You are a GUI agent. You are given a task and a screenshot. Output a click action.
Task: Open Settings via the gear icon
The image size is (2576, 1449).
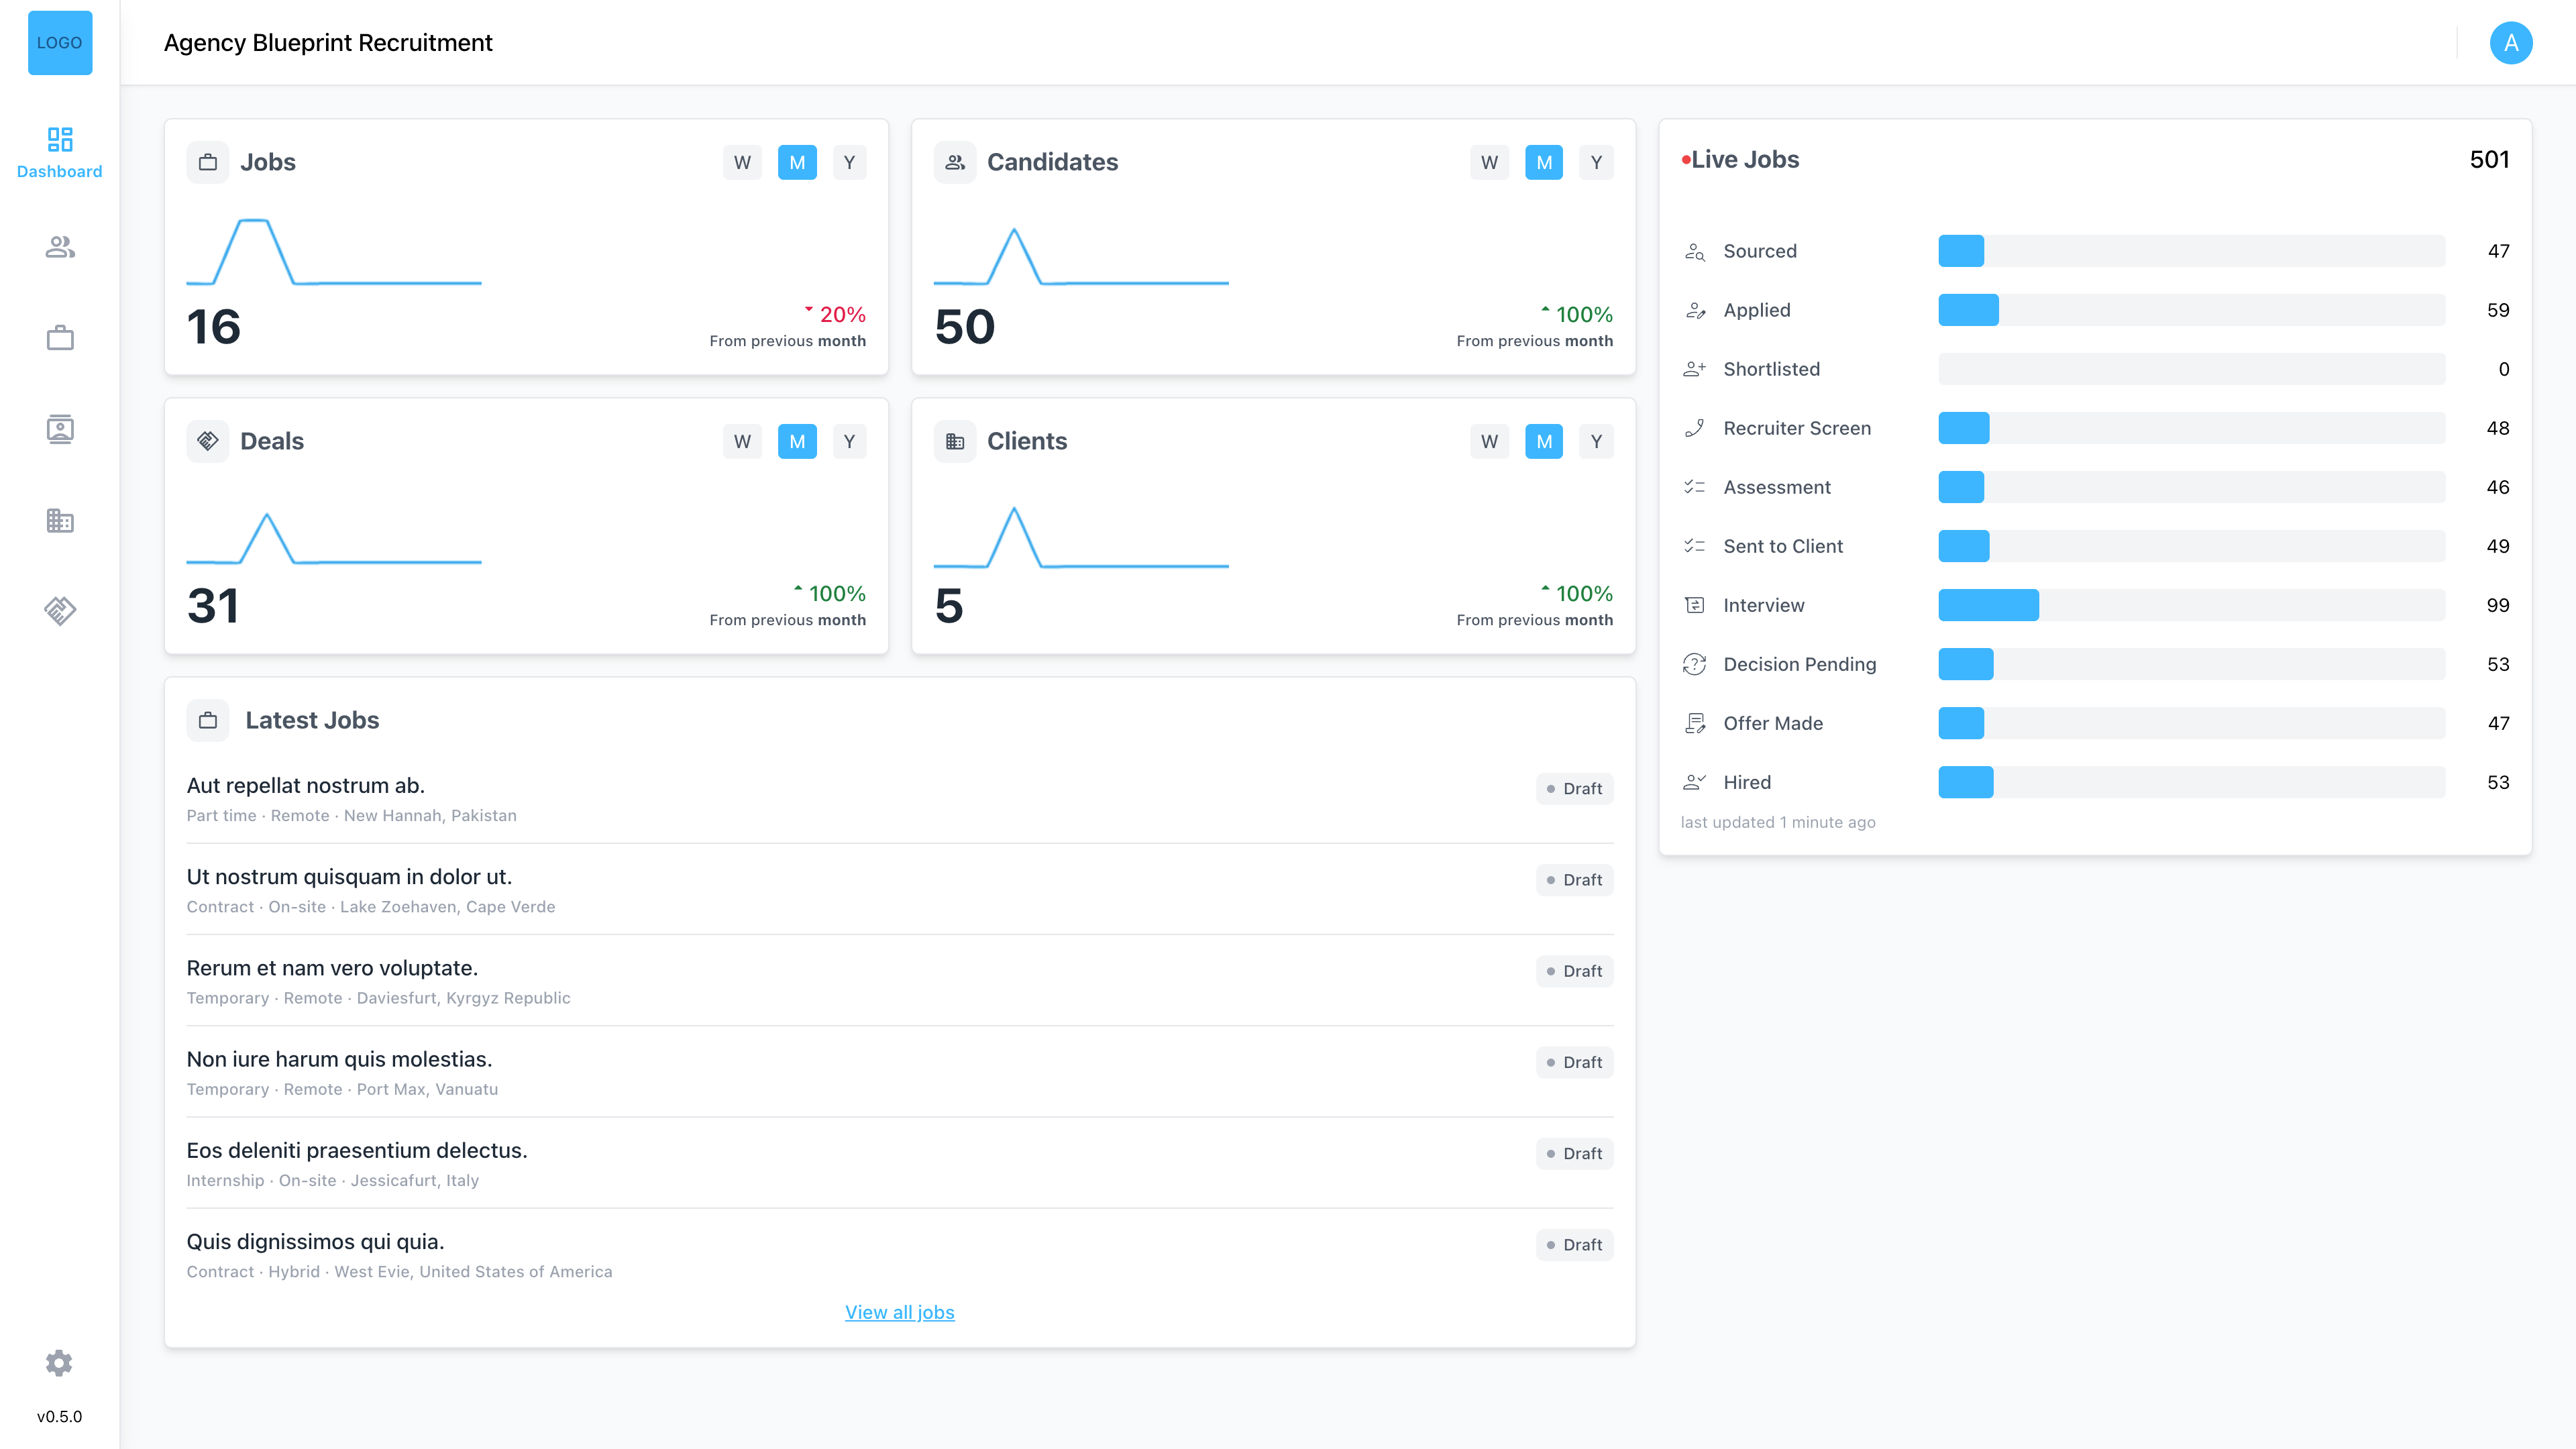[x=59, y=1362]
